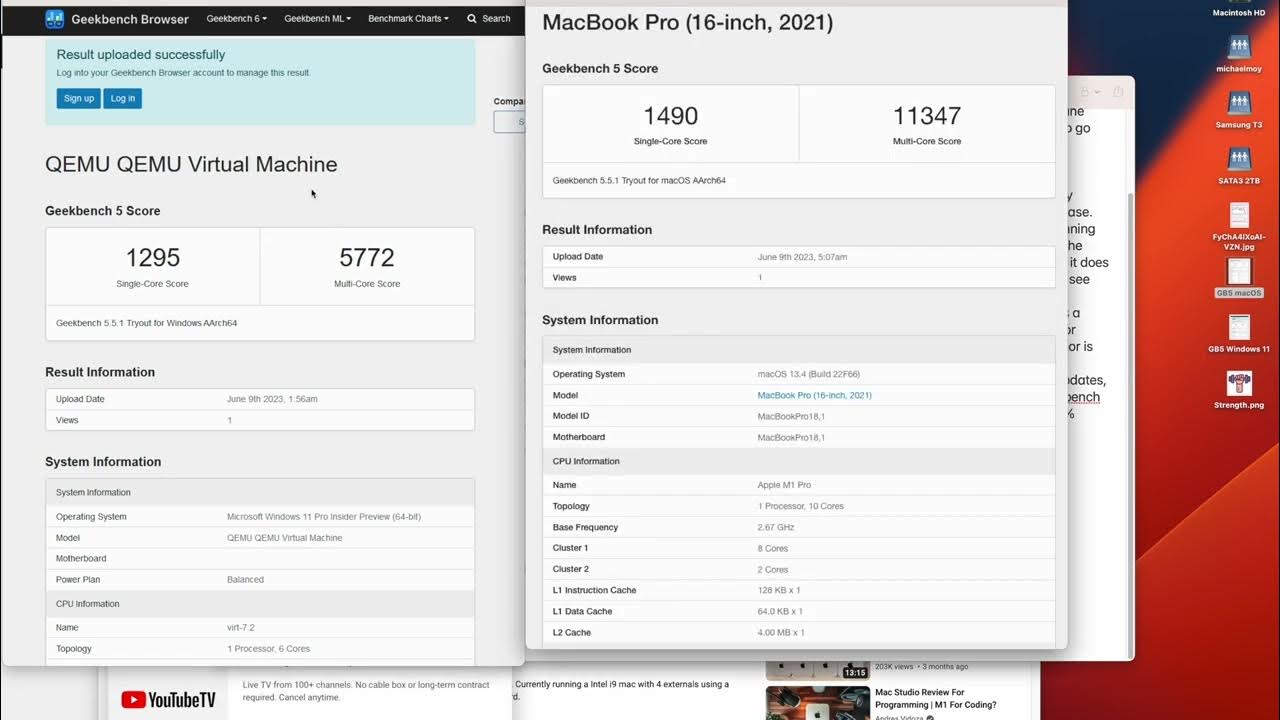This screenshot has height=720, width=1280.
Task: Click the 1490 Single-Core Score value
Action: tap(671, 115)
